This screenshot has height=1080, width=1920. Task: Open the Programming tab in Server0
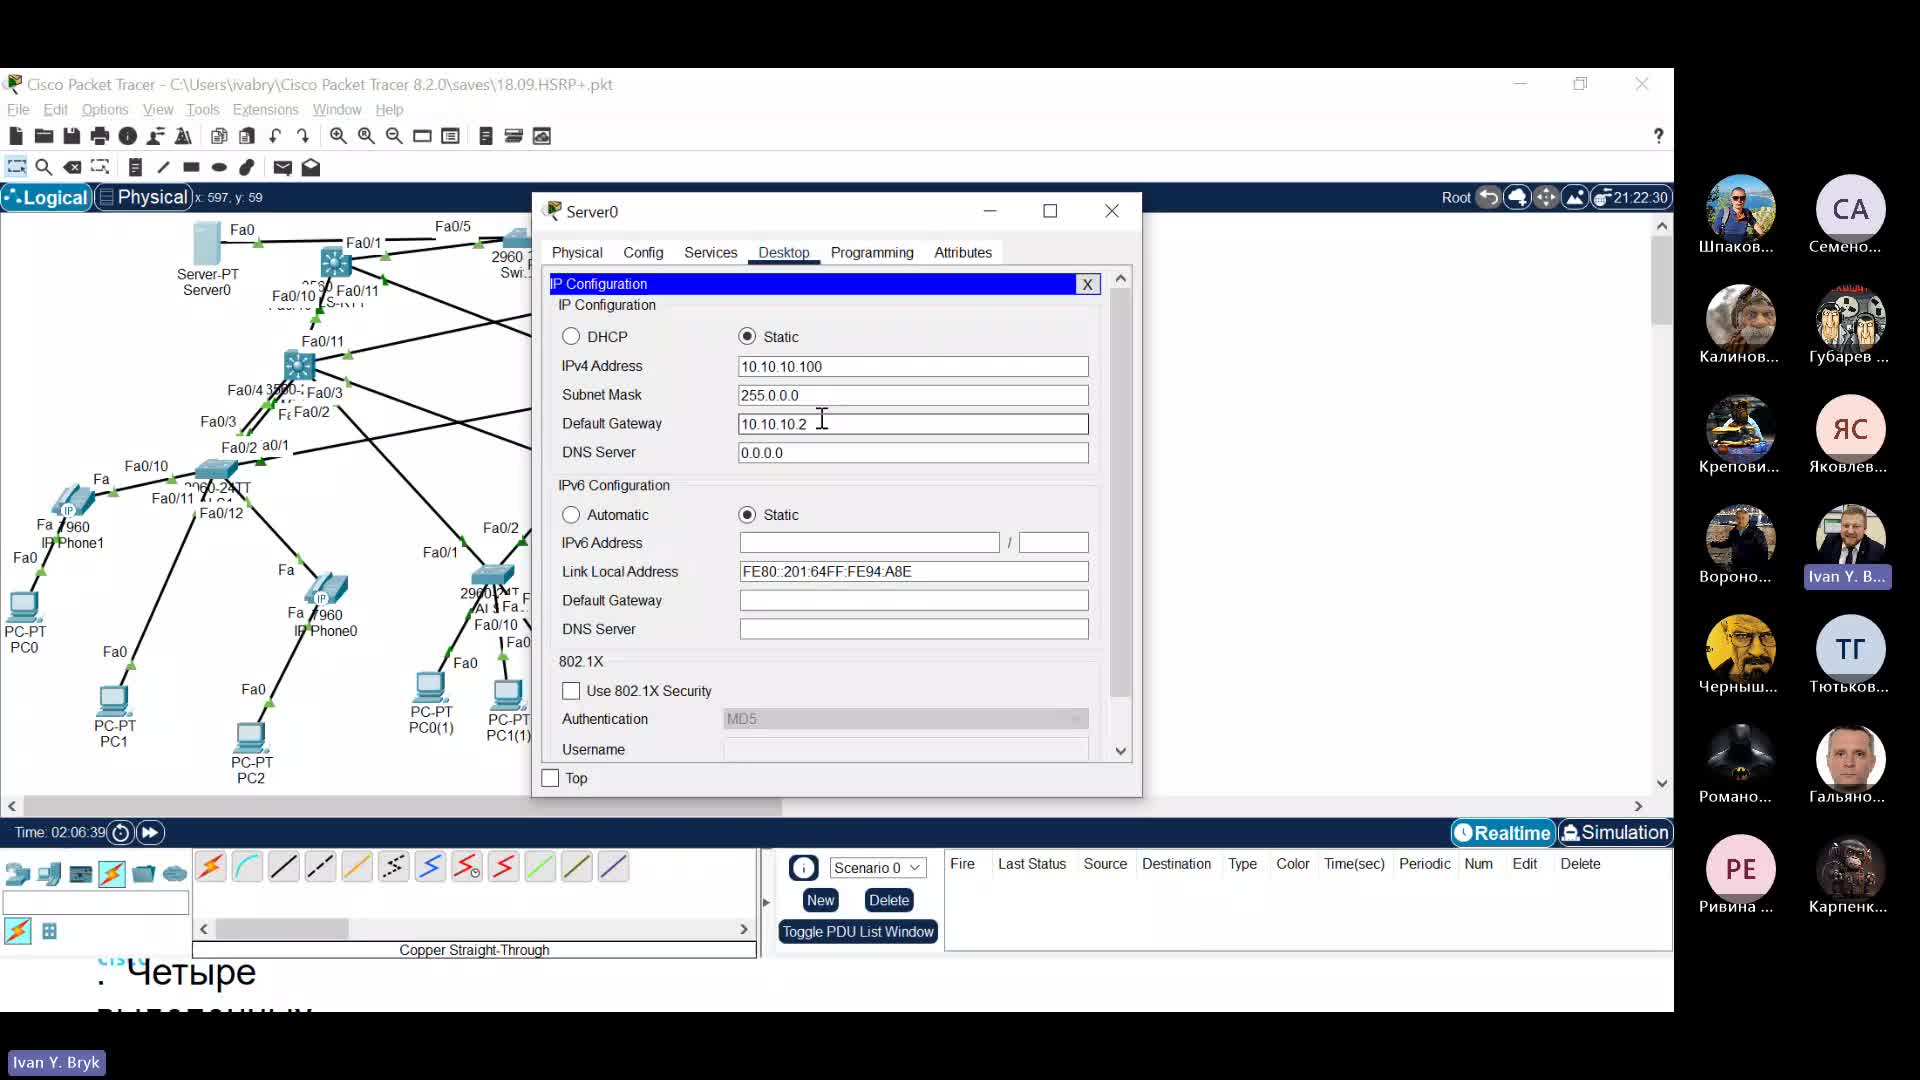tap(872, 253)
